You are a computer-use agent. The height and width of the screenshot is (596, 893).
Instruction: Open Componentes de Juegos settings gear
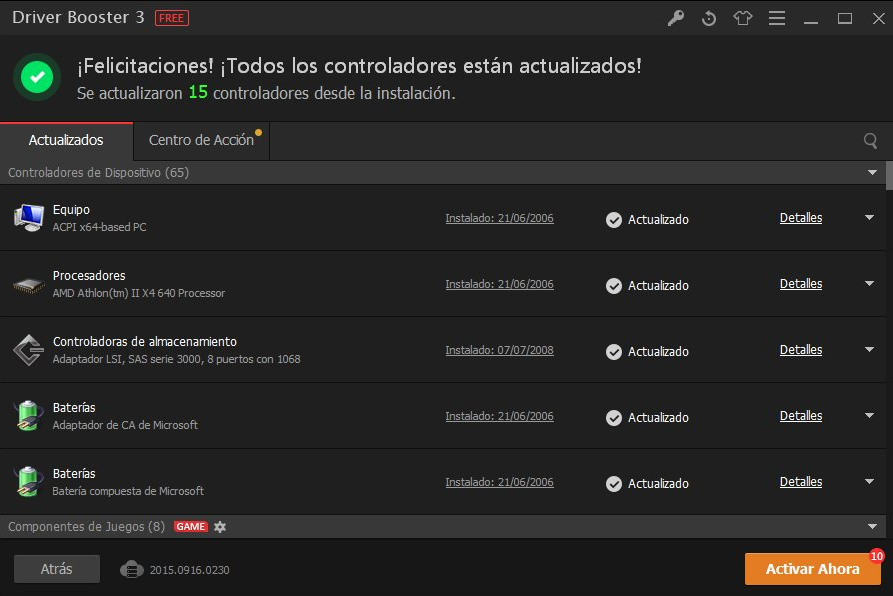220,526
